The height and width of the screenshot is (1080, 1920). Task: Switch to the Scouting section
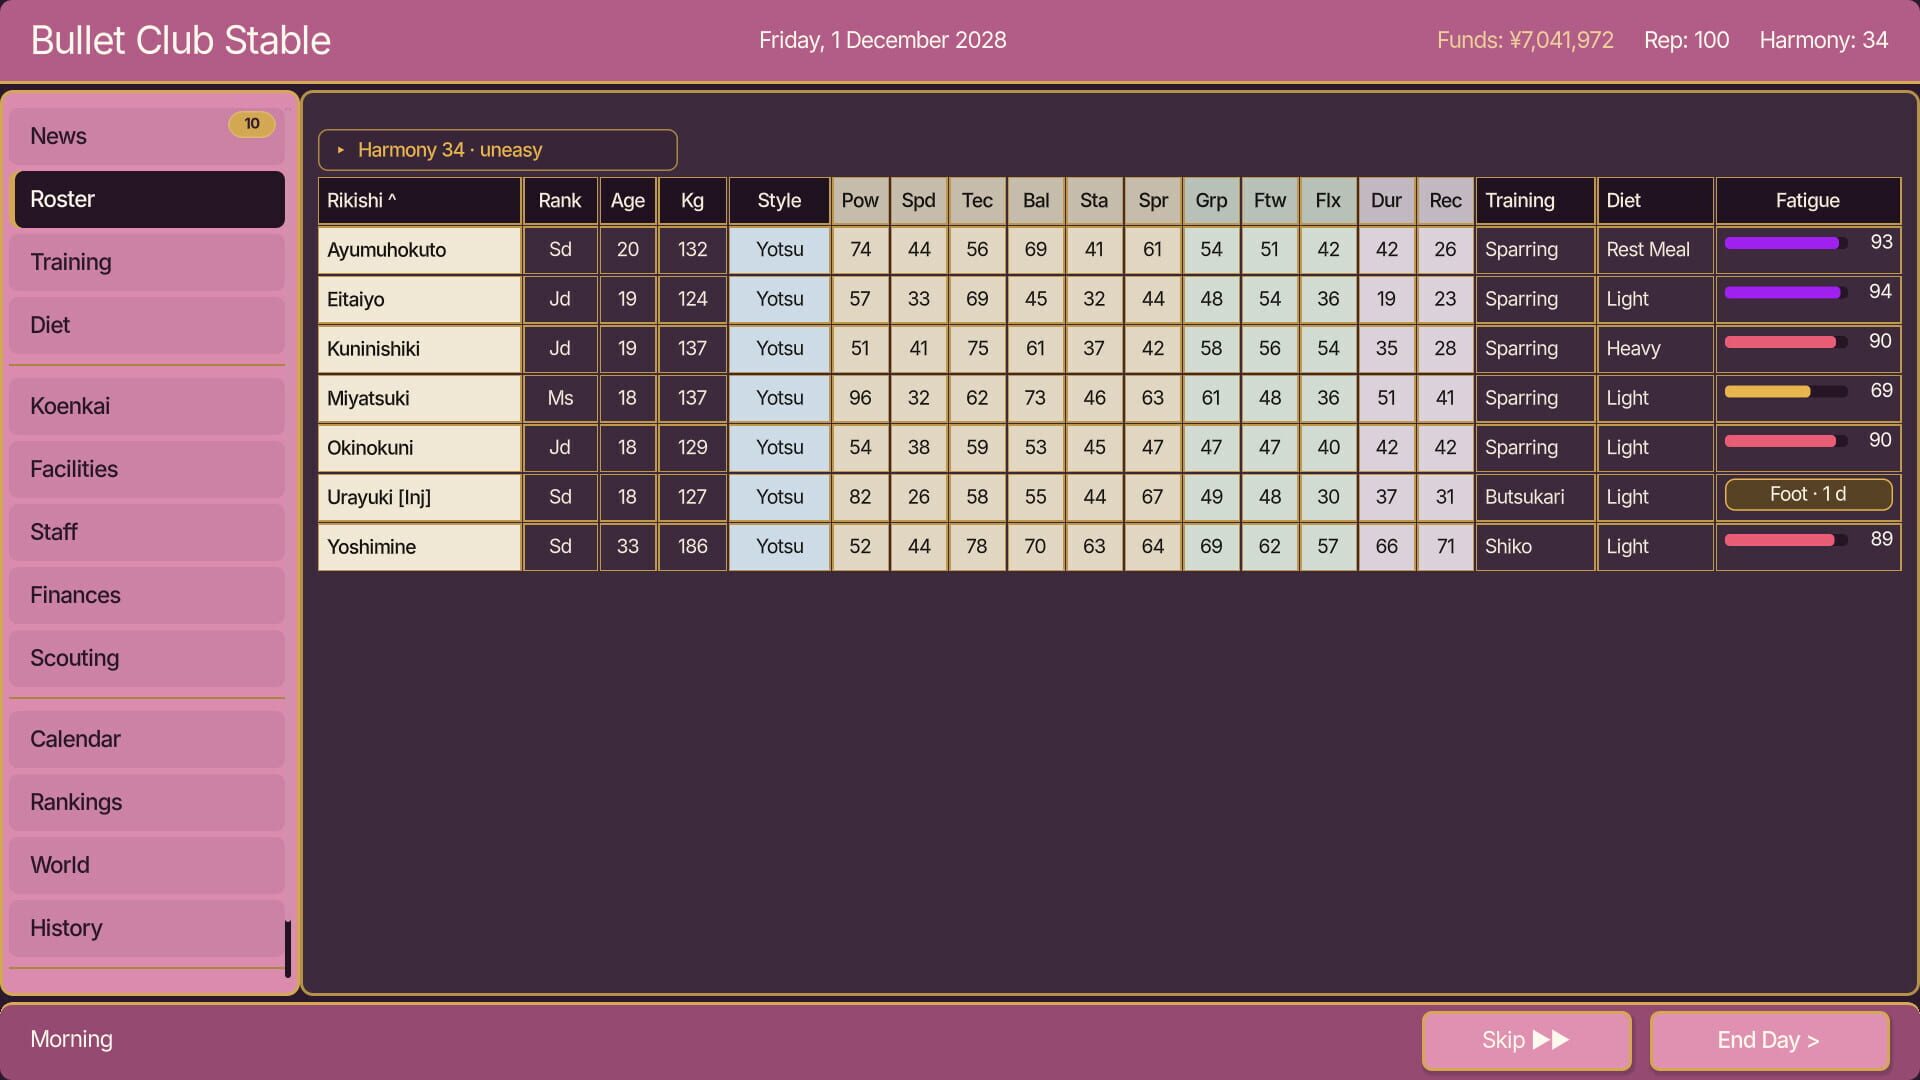[147, 658]
